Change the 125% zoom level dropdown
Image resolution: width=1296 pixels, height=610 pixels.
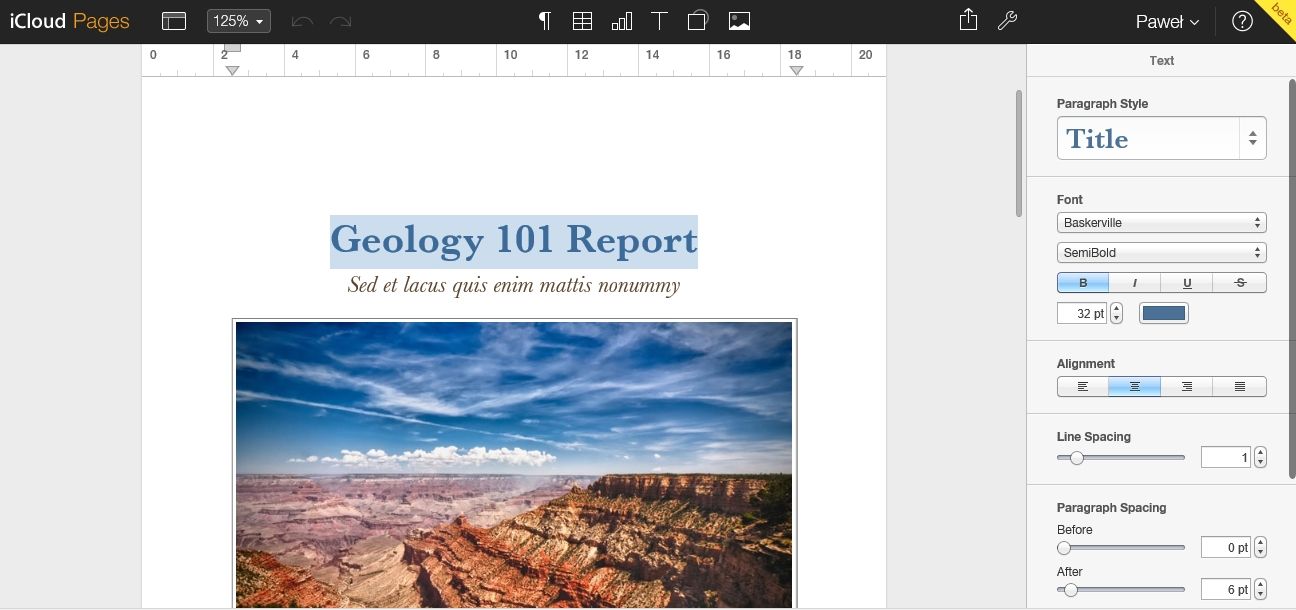(x=239, y=21)
